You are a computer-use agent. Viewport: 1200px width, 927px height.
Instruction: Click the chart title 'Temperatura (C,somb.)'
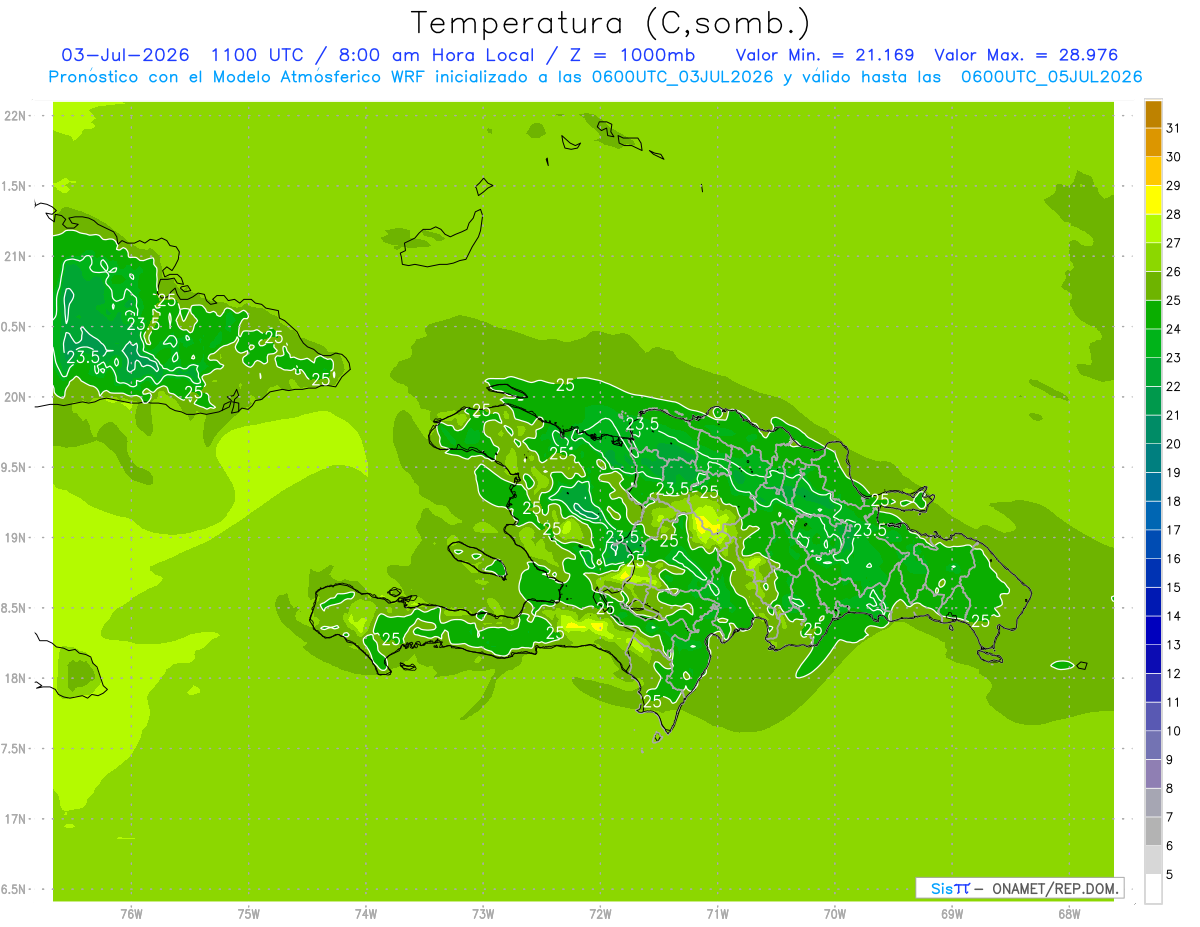tap(611, 23)
